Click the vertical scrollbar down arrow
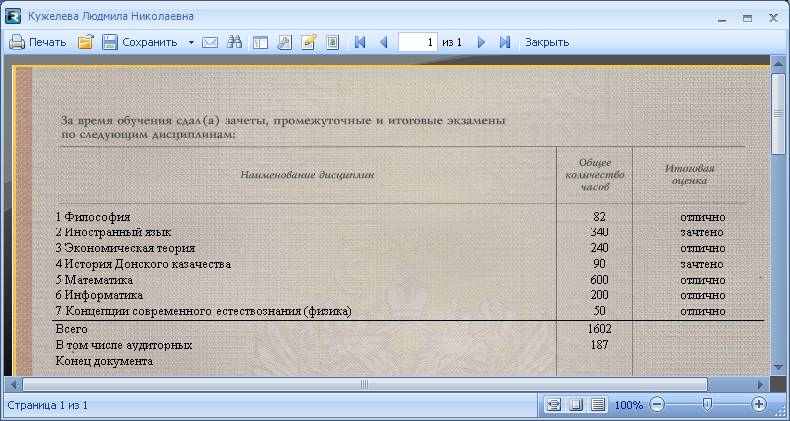790x421 pixels. tap(778, 369)
